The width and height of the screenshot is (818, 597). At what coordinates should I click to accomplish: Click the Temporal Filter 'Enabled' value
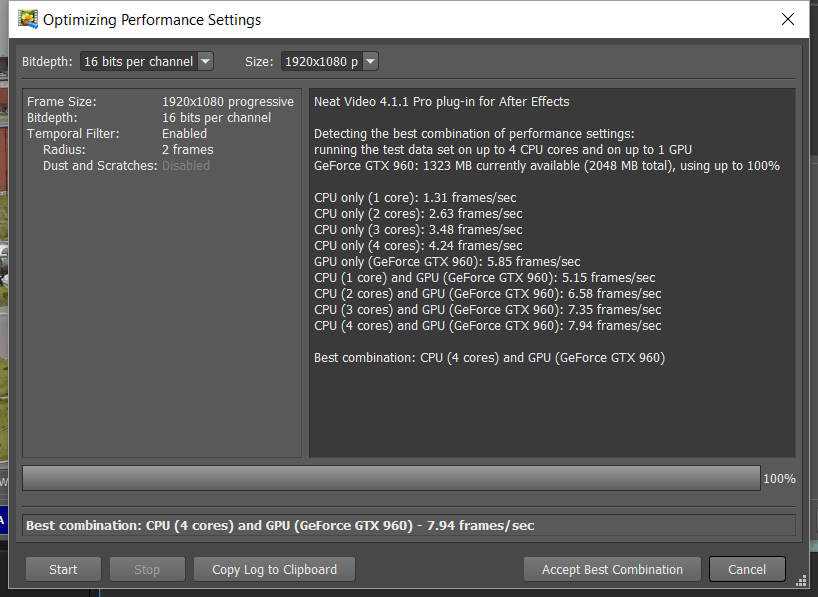point(184,134)
